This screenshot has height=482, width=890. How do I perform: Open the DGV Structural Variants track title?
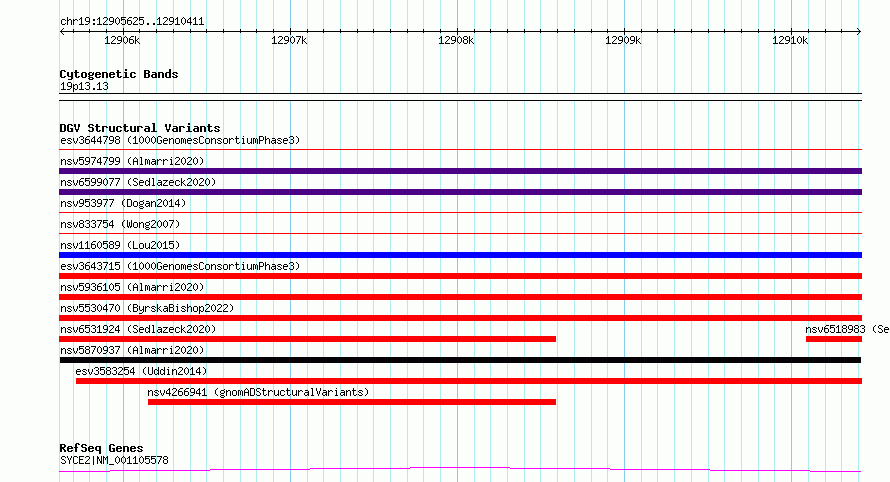[140, 128]
